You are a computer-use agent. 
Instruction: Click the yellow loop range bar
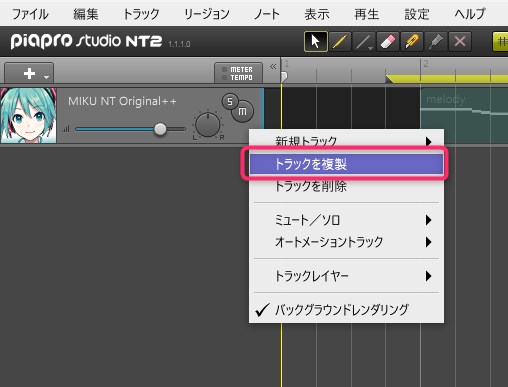pyautogui.click(x=447, y=79)
